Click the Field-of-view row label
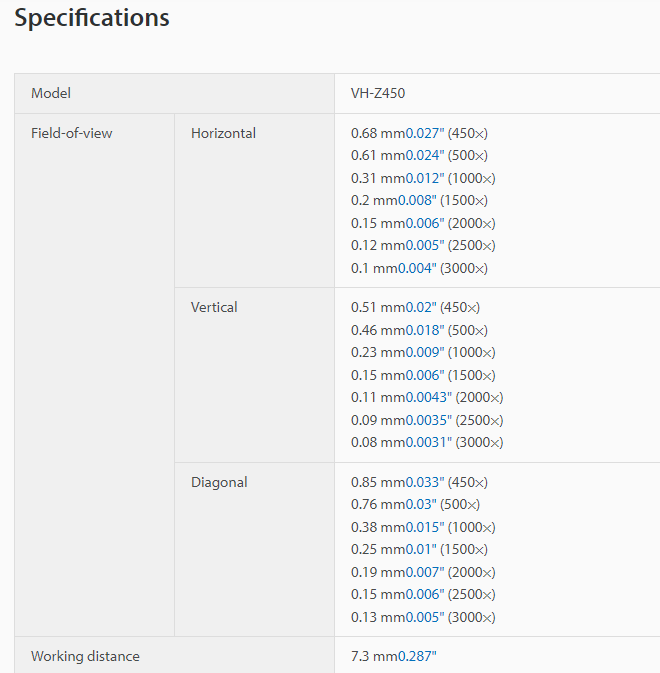This screenshot has height=673, width=660. 72,133
